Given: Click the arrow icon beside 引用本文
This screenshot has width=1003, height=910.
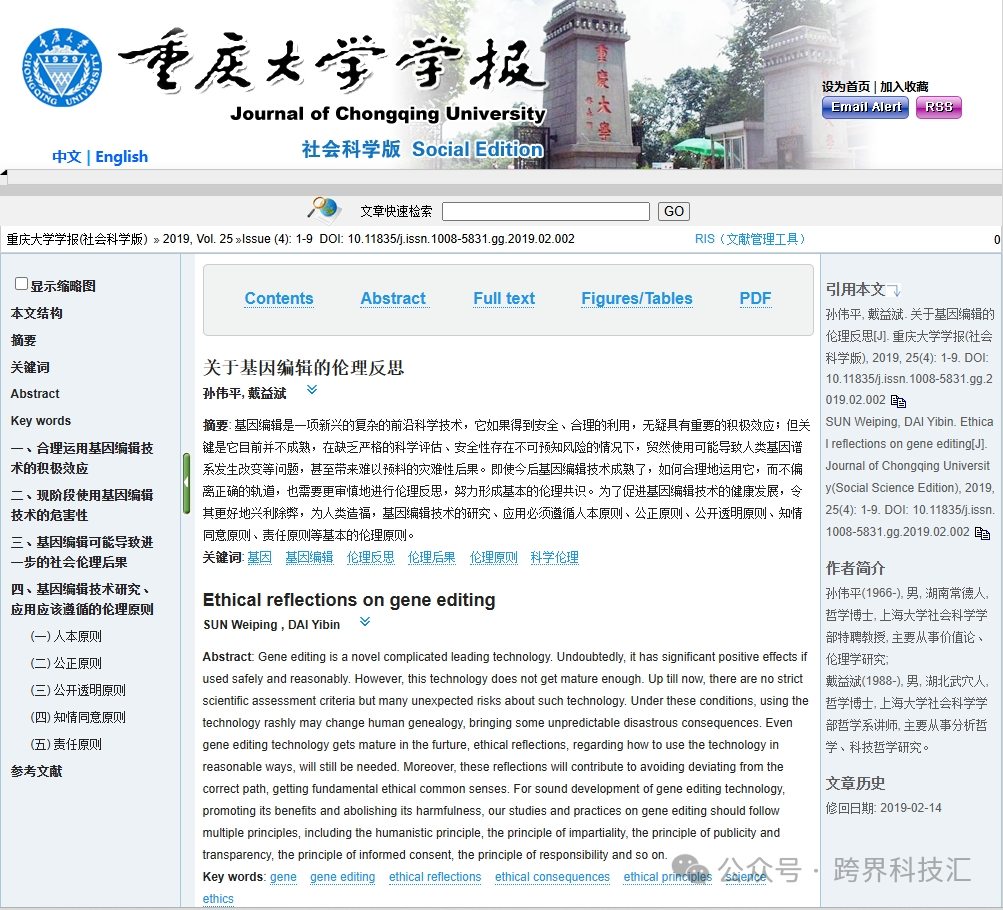Looking at the screenshot, I should 895,291.
